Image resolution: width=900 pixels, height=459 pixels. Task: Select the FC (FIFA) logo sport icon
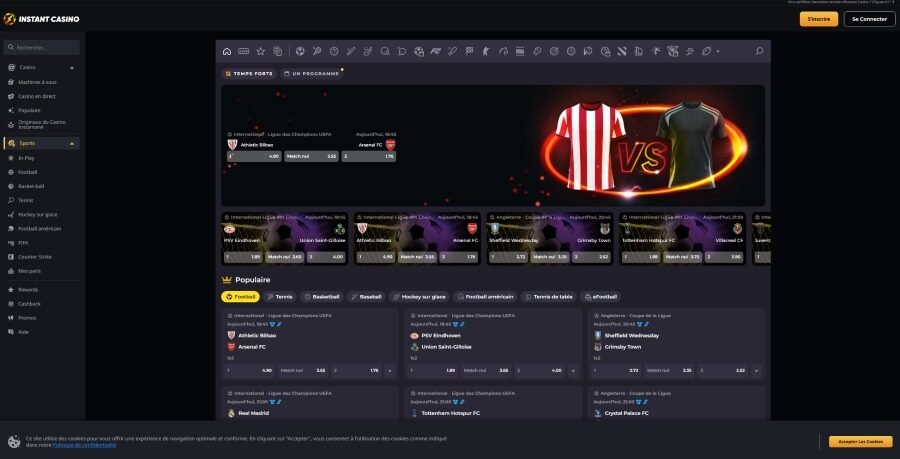tap(436, 52)
